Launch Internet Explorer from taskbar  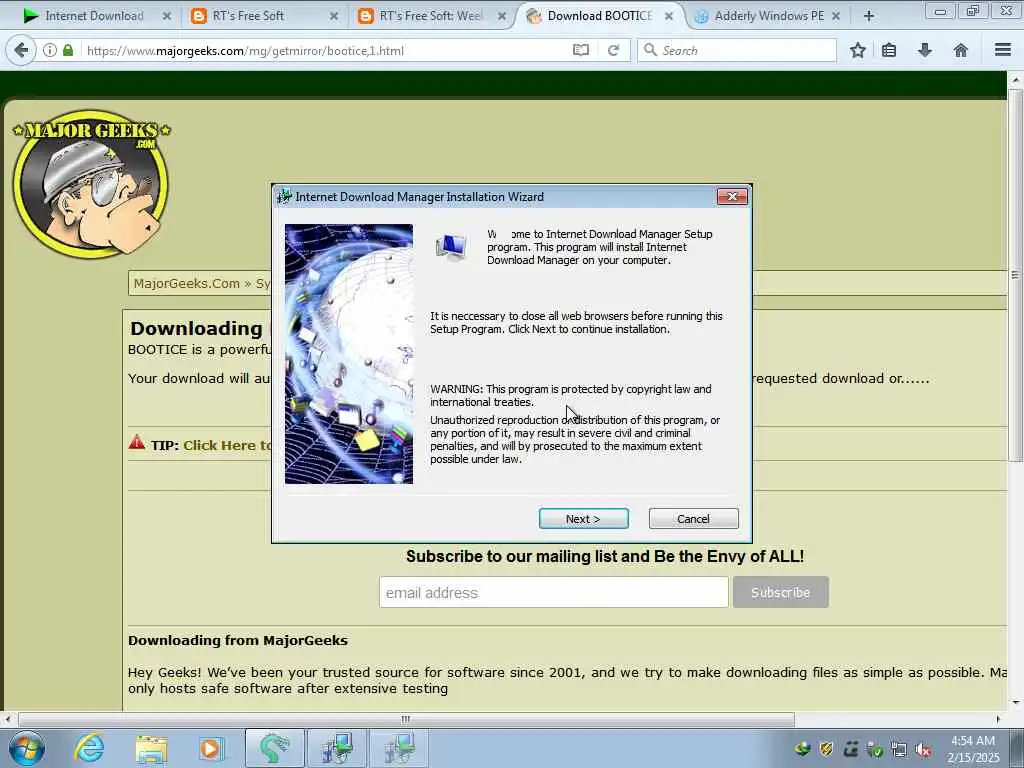pos(89,748)
